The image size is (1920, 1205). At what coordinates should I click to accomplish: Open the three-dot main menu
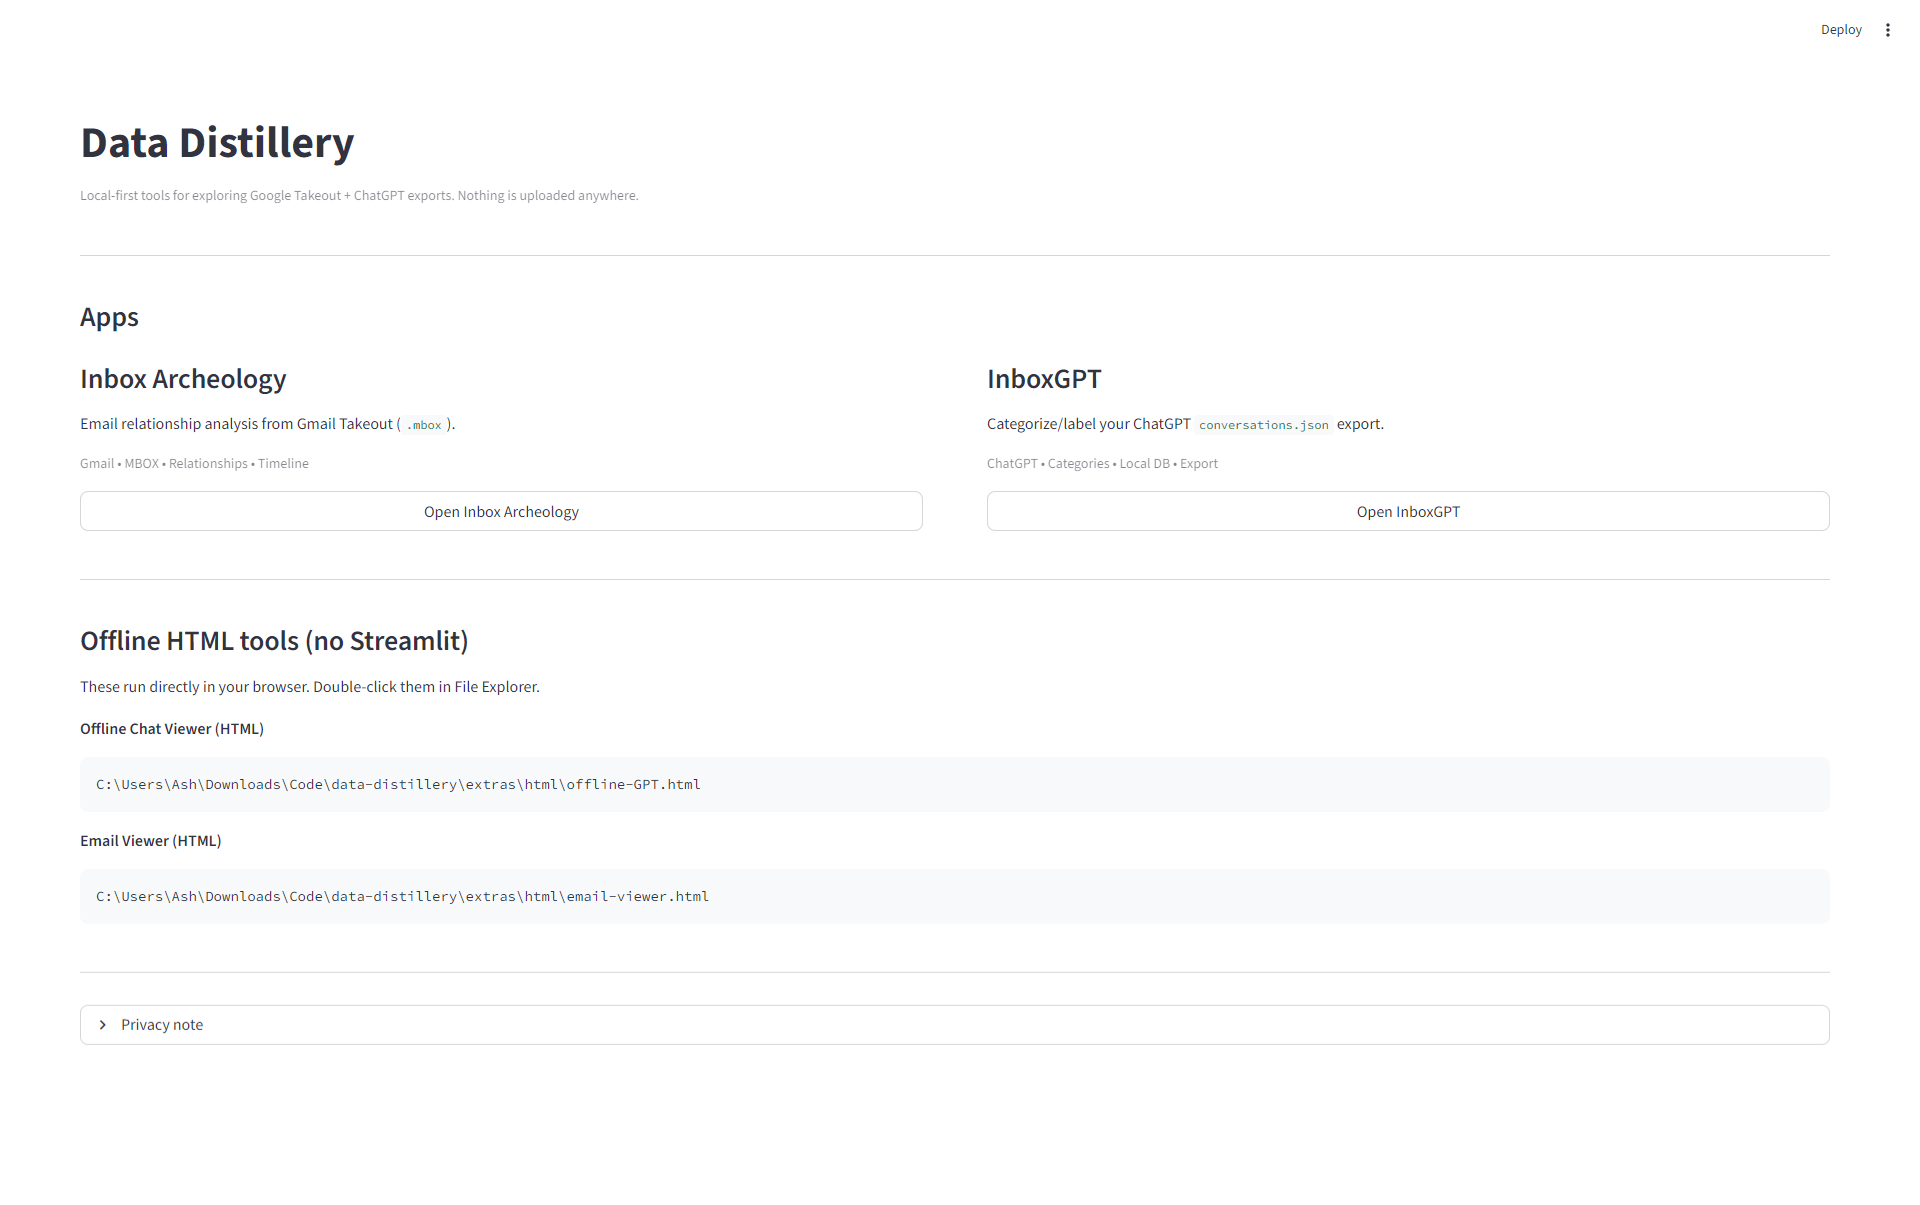(1887, 30)
